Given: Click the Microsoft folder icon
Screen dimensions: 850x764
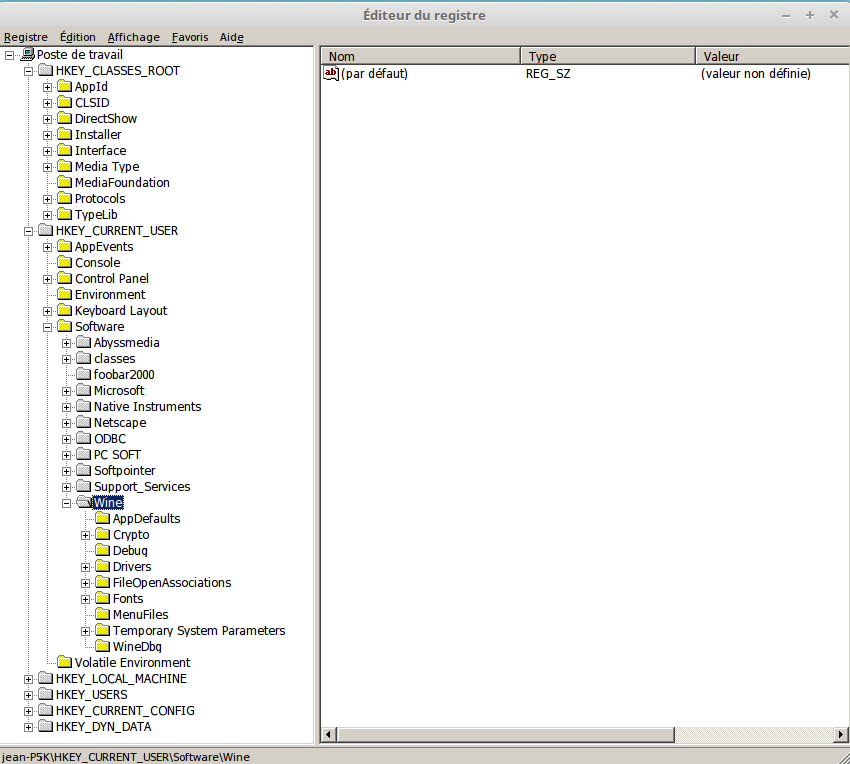Looking at the screenshot, I should 84,391.
